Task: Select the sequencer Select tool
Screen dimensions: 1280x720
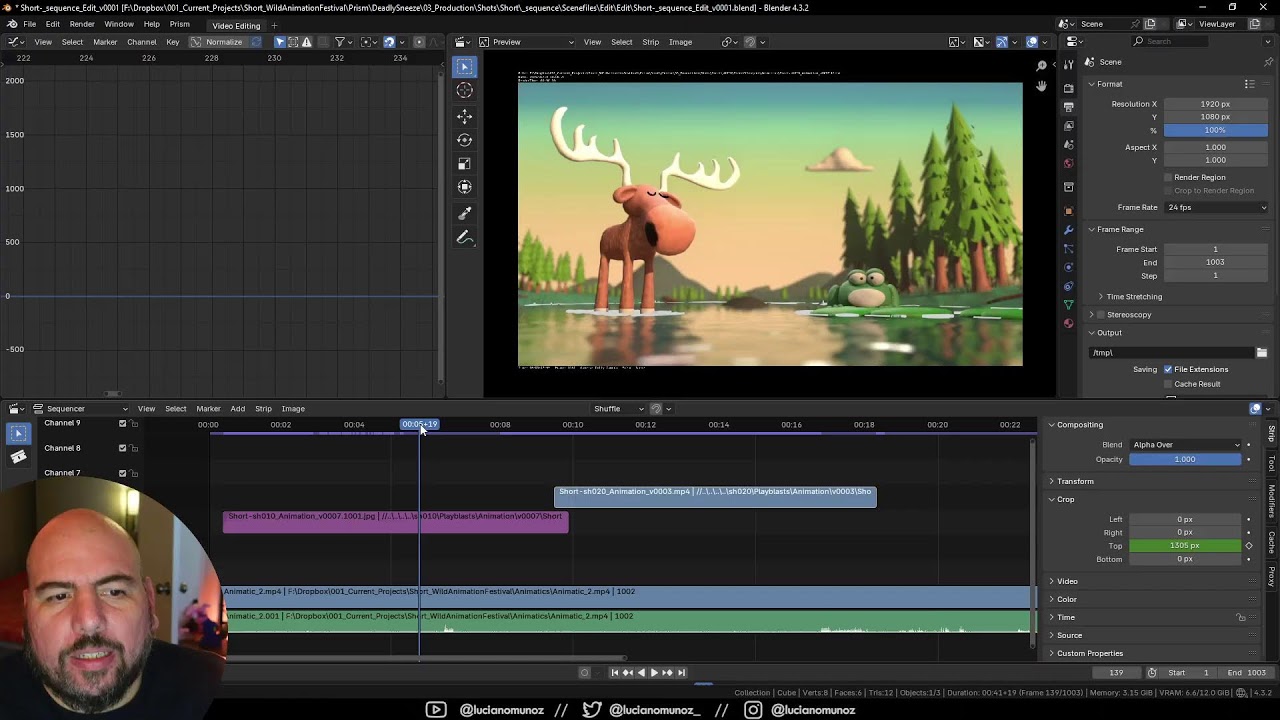Action: coord(18,433)
